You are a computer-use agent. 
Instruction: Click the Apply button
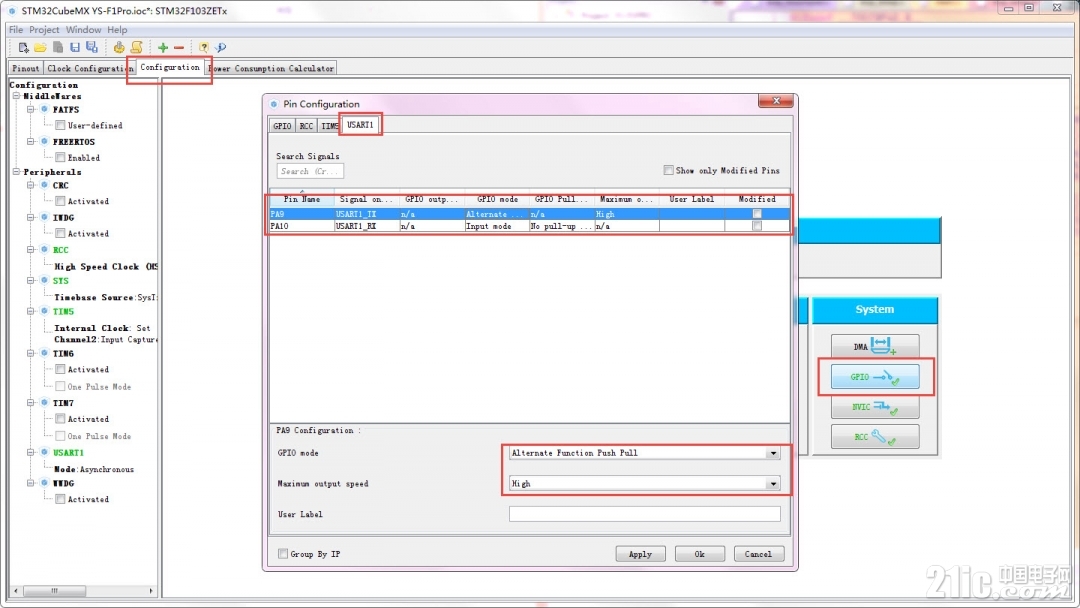pos(641,554)
